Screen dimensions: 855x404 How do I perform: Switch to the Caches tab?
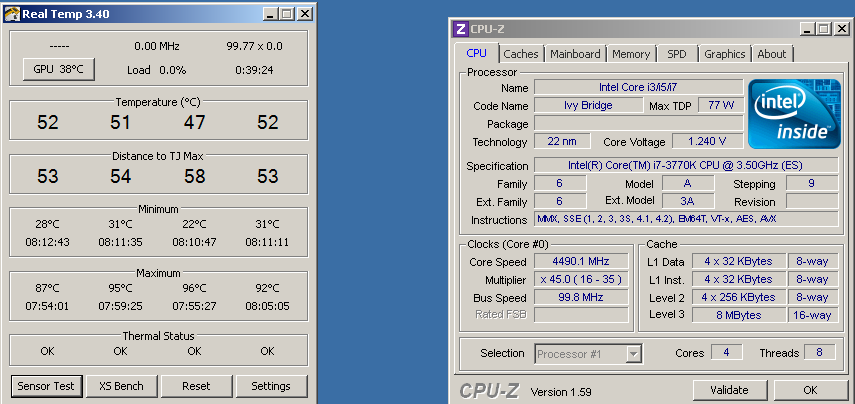click(x=520, y=54)
